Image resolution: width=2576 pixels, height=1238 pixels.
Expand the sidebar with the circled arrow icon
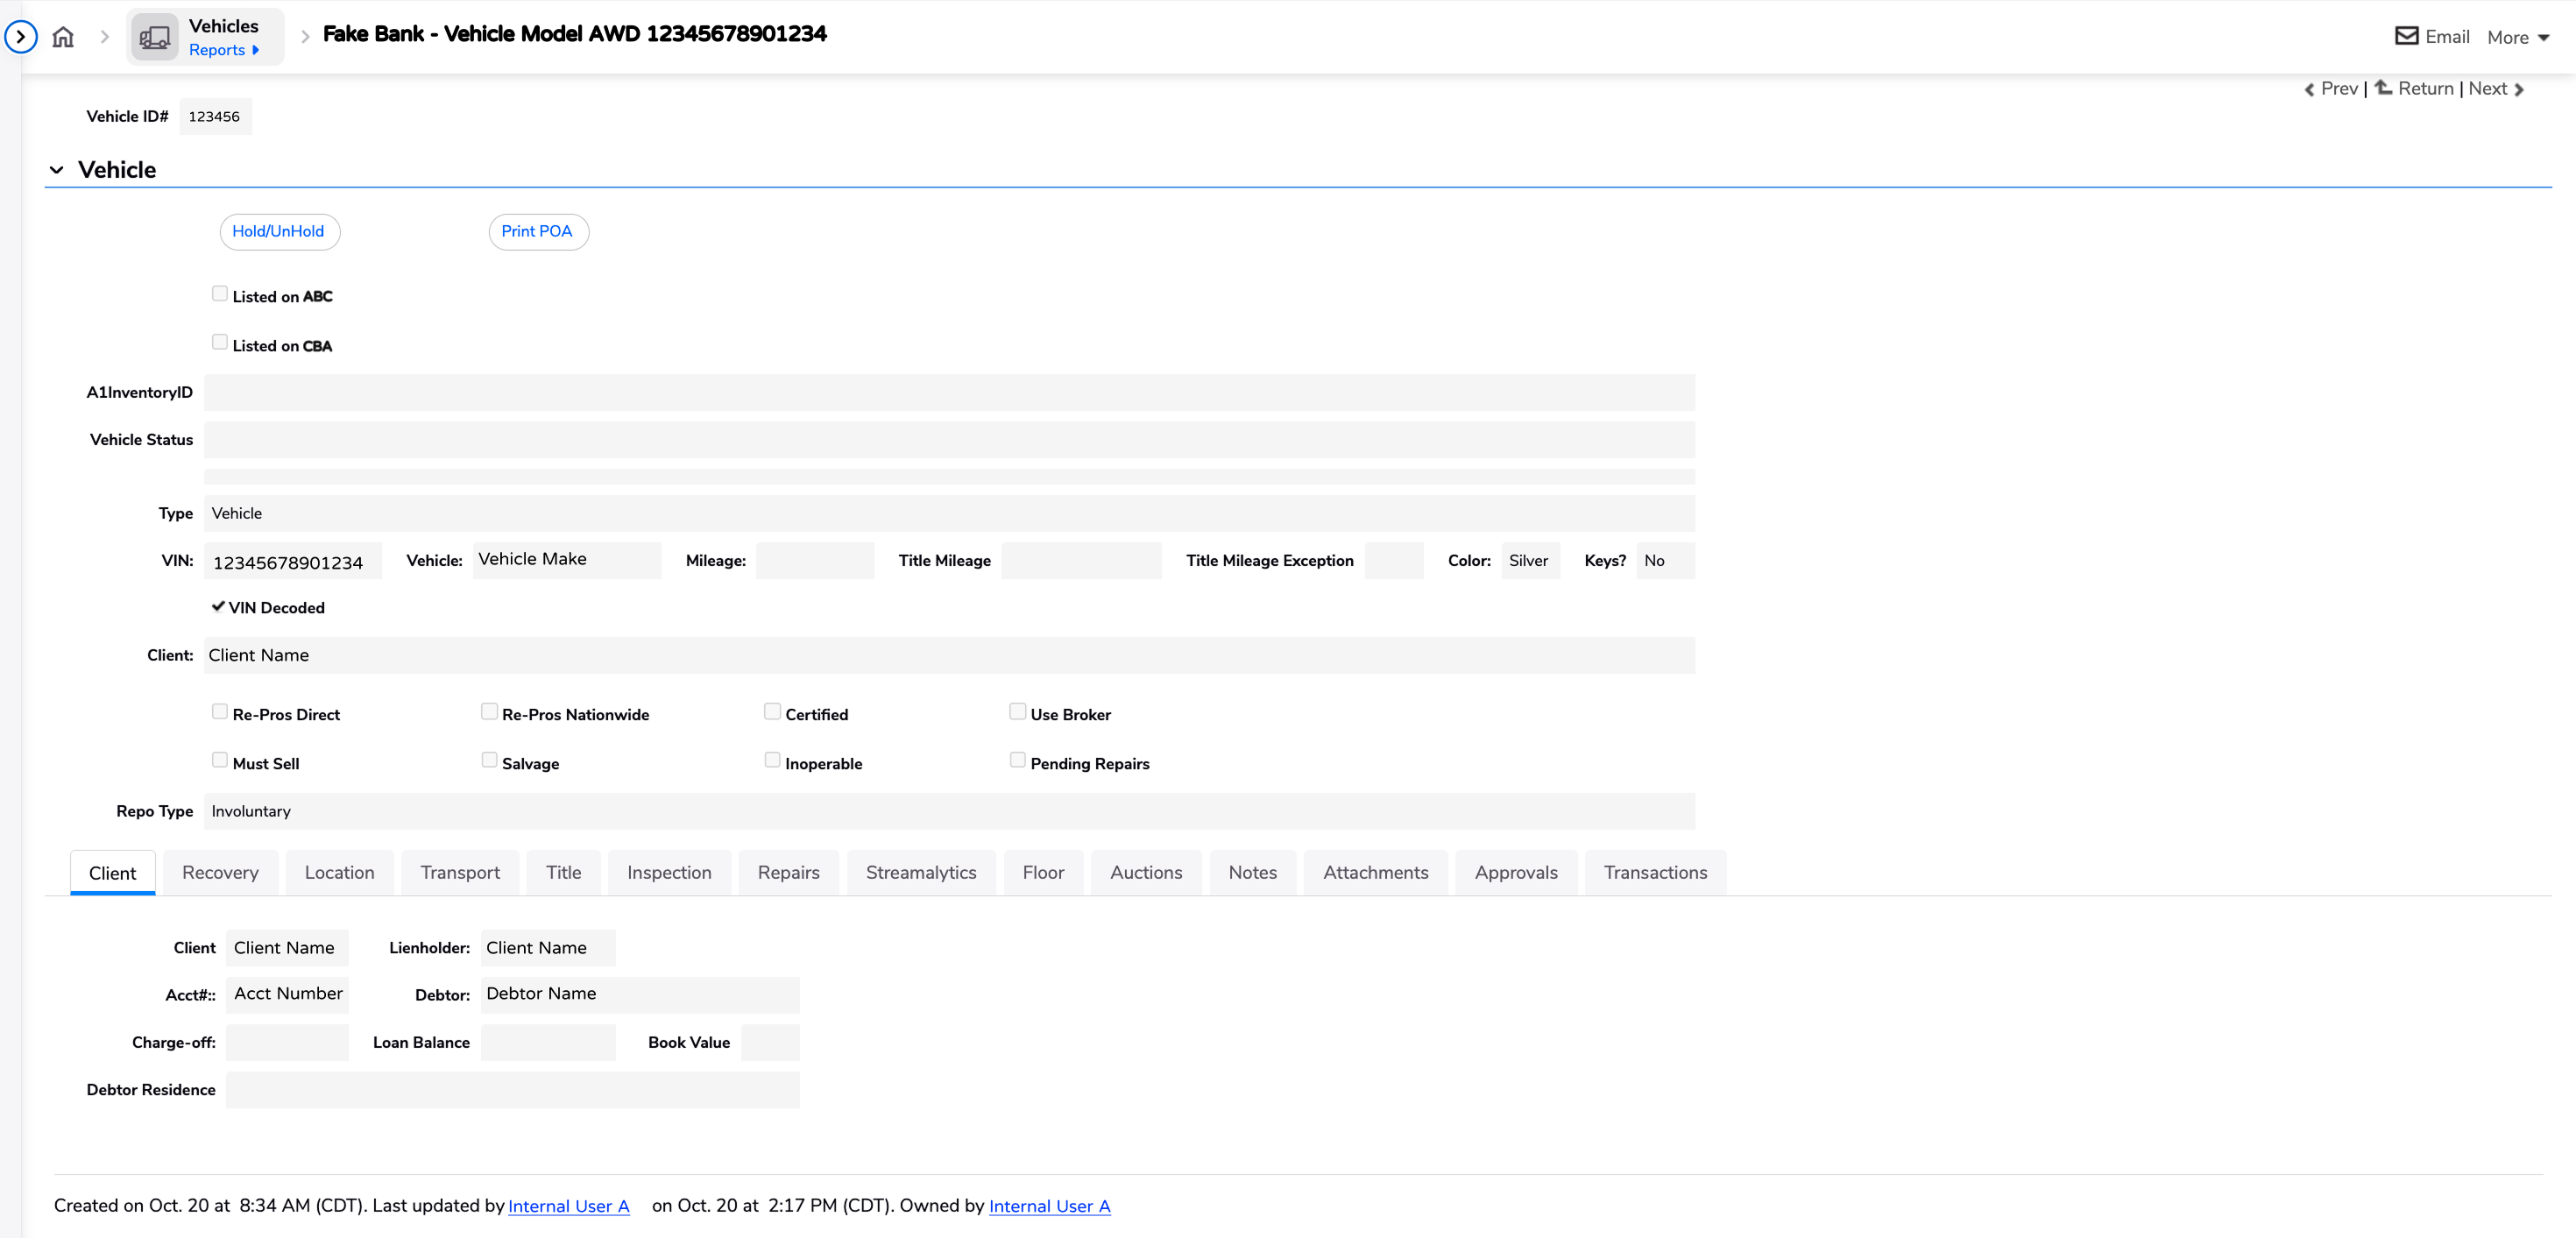point(21,37)
